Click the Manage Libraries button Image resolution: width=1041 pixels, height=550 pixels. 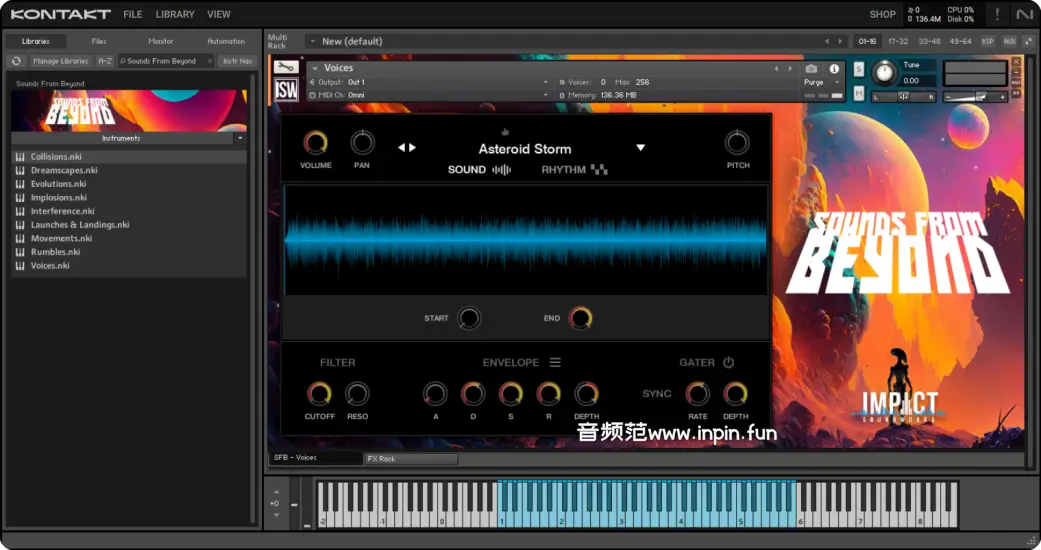tap(61, 61)
